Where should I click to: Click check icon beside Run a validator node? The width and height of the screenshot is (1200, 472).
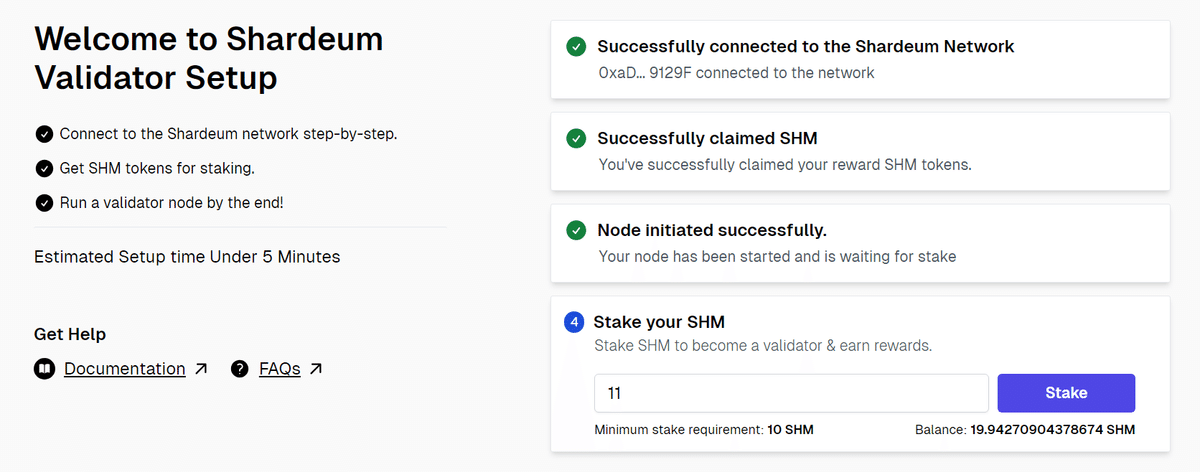pos(44,203)
